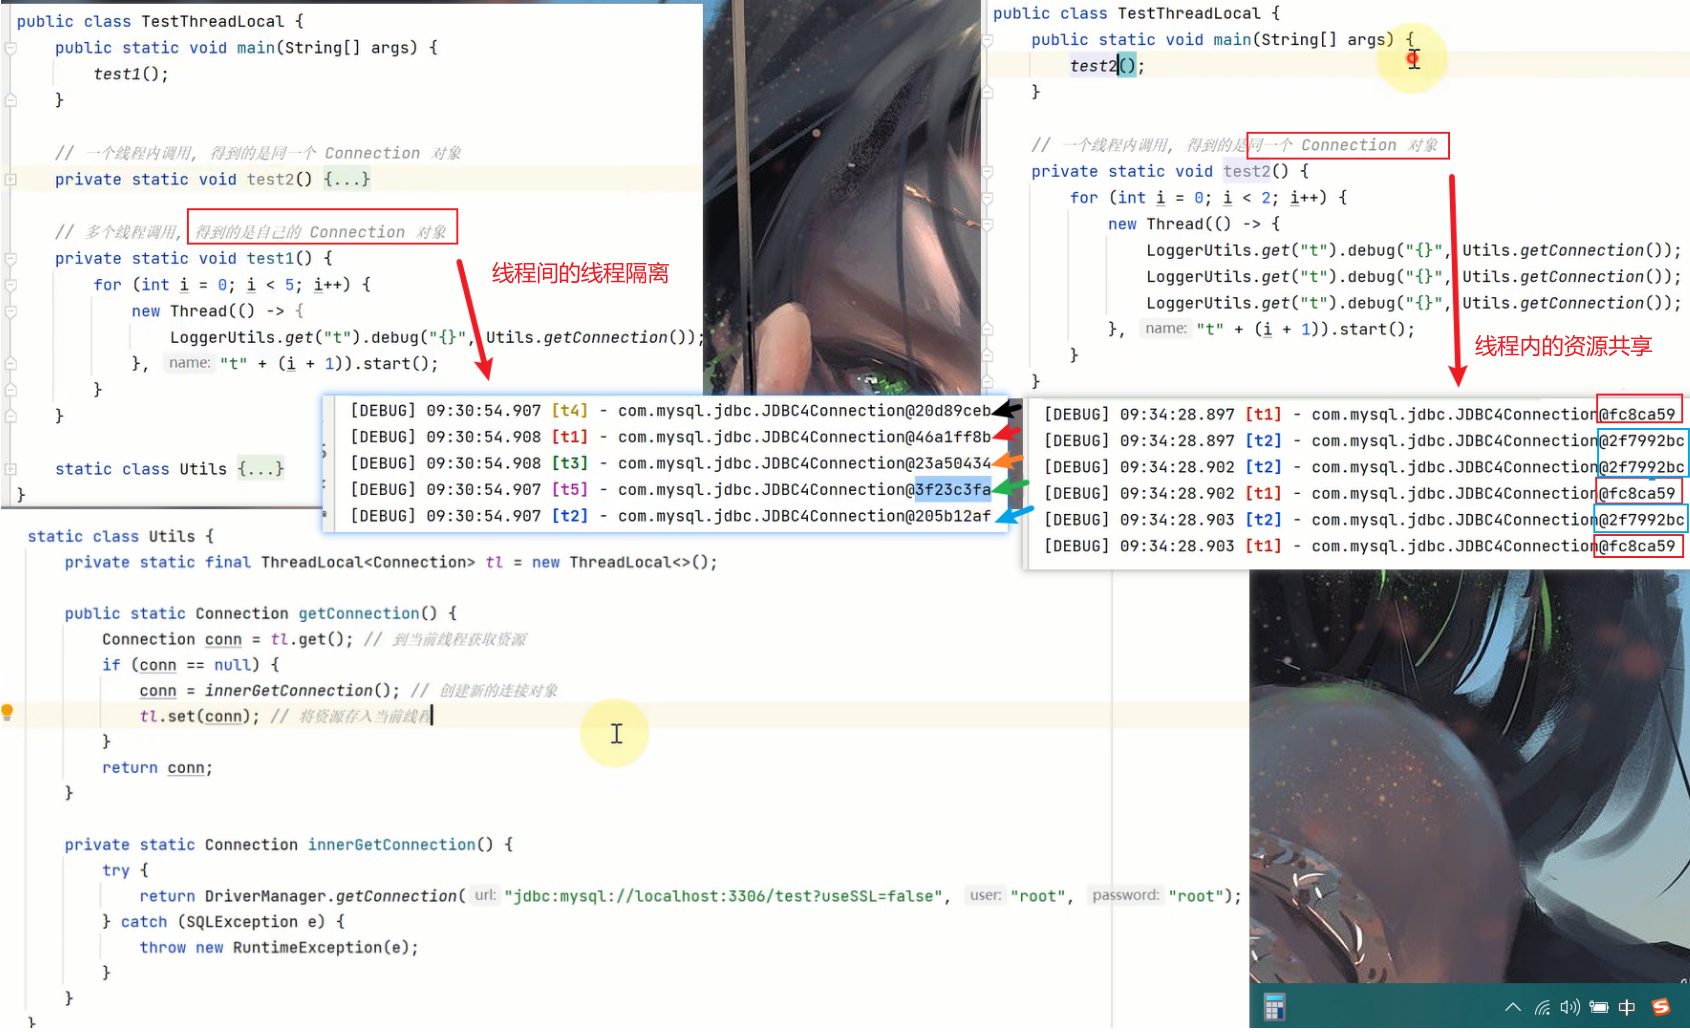Screen dimensions: 1690x1032
Task: Open the Wi-Fi network tray icon
Action: coord(1543,1007)
